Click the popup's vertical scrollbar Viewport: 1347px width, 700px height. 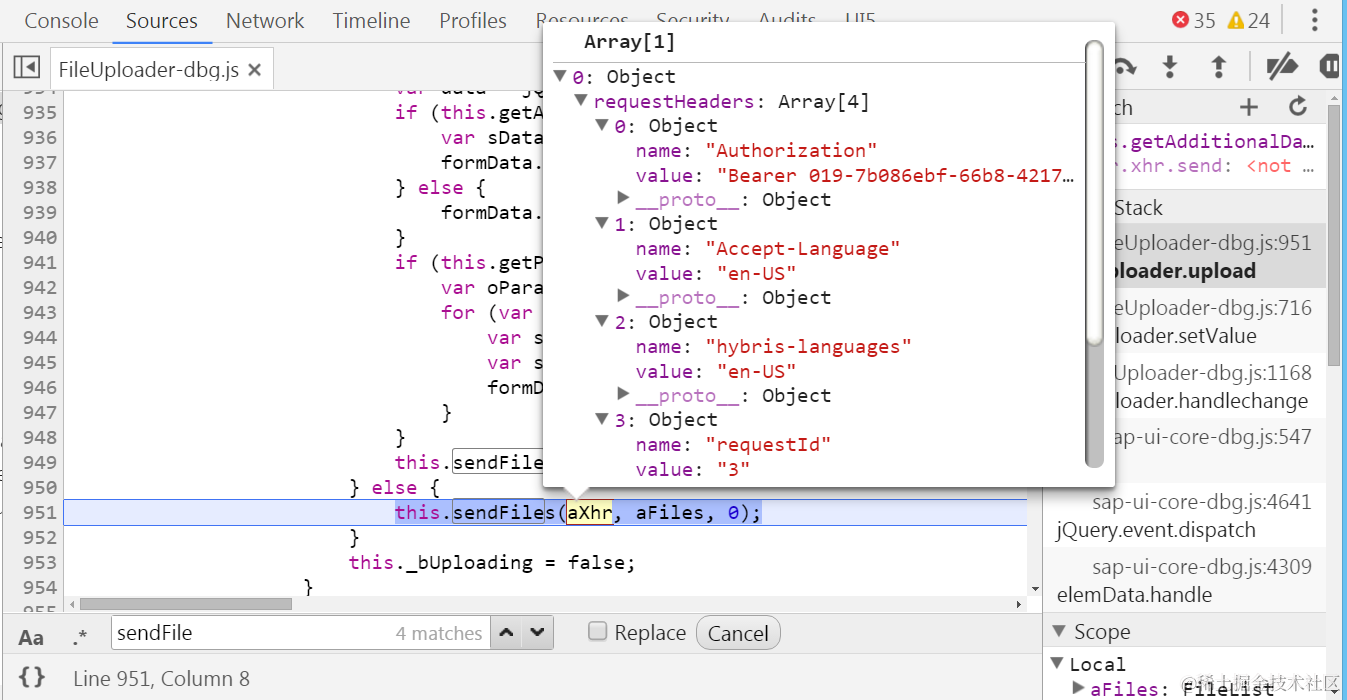coord(1094,253)
